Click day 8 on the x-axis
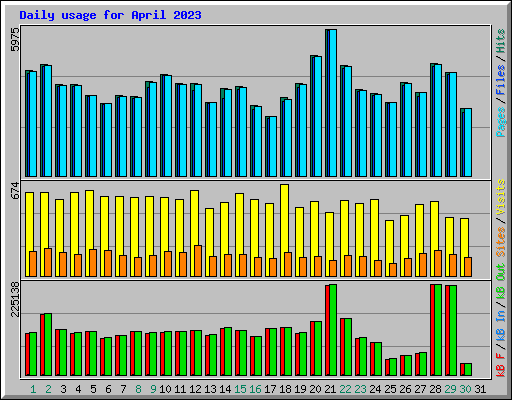Image resolution: width=512 pixels, height=400 pixels. [x=138, y=389]
